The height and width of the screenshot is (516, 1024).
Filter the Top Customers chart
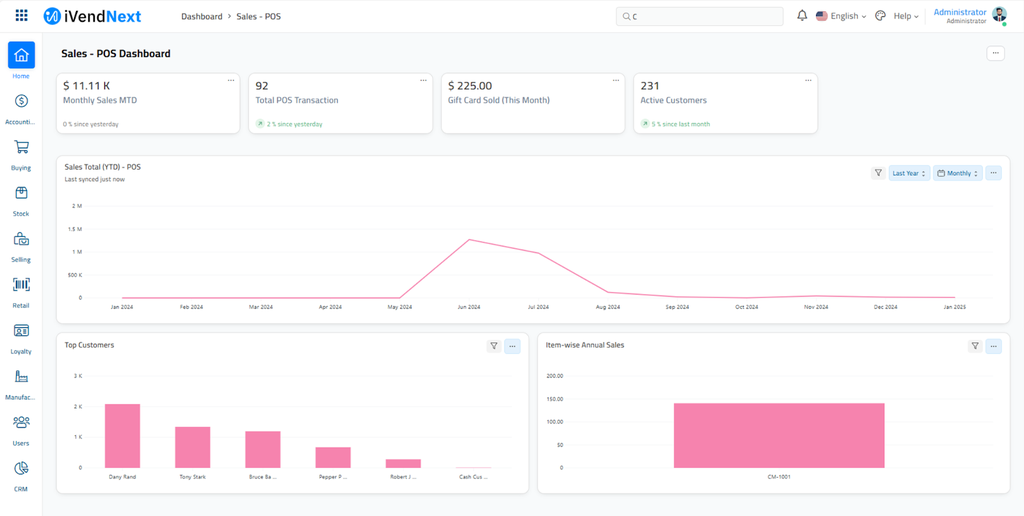494,346
